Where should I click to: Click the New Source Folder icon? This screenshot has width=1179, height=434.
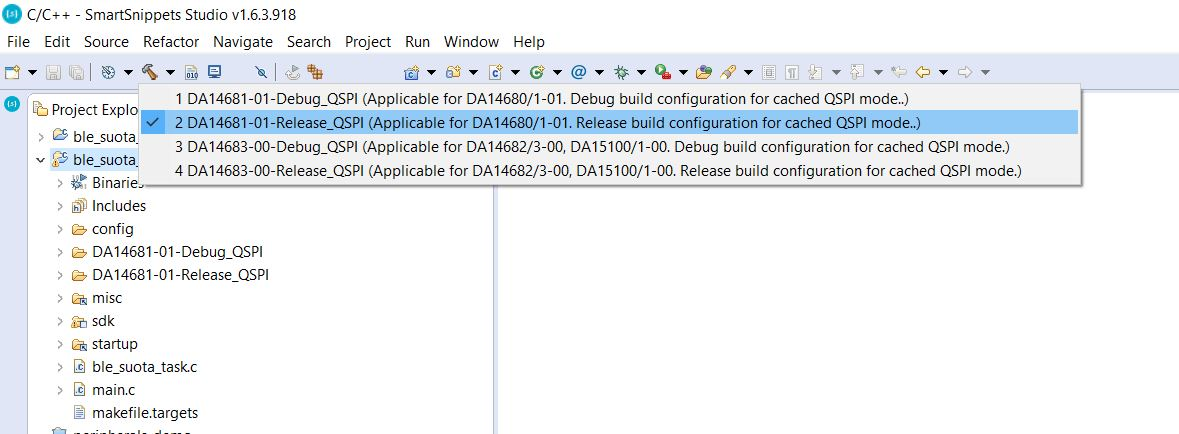coord(453,72)
